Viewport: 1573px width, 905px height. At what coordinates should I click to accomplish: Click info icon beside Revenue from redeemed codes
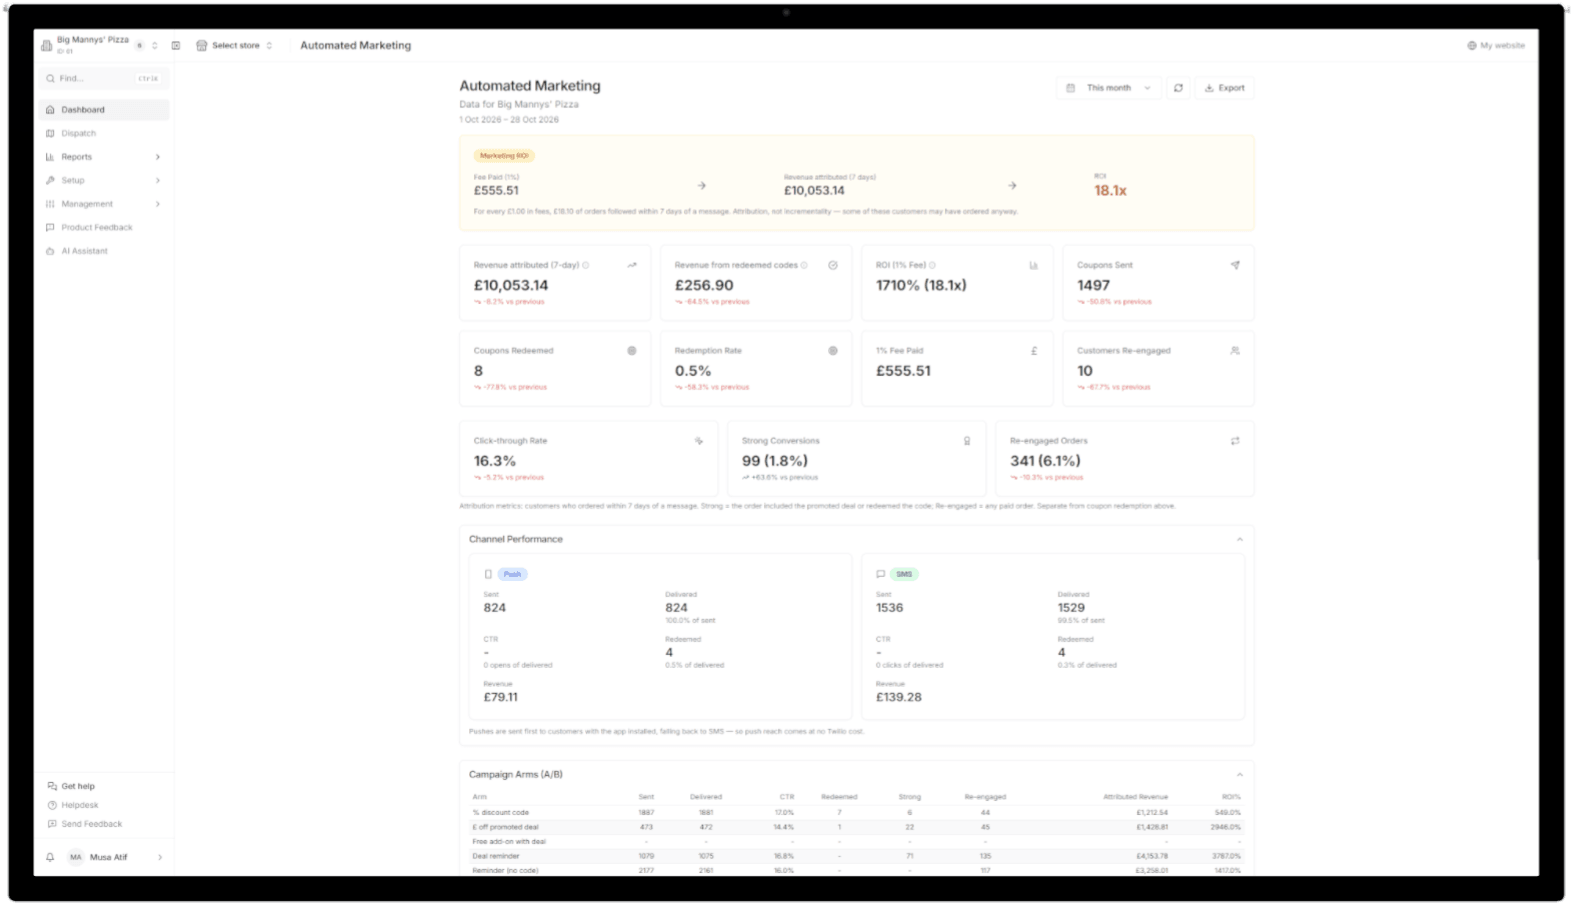804,265
